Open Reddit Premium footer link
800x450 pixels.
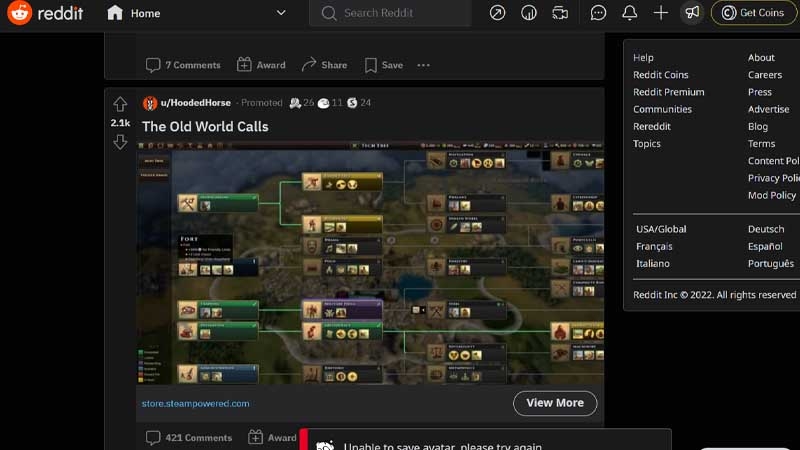668,92
